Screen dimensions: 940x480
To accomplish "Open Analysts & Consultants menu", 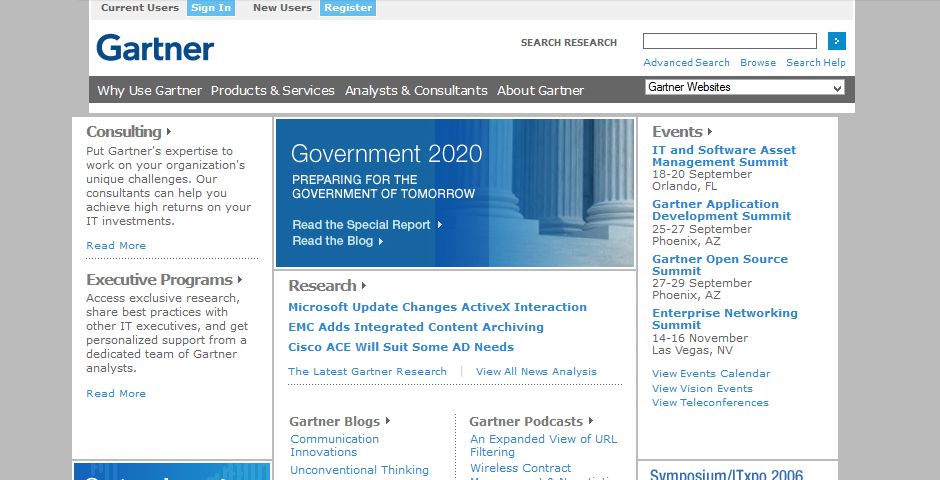I will pos(416,90).
